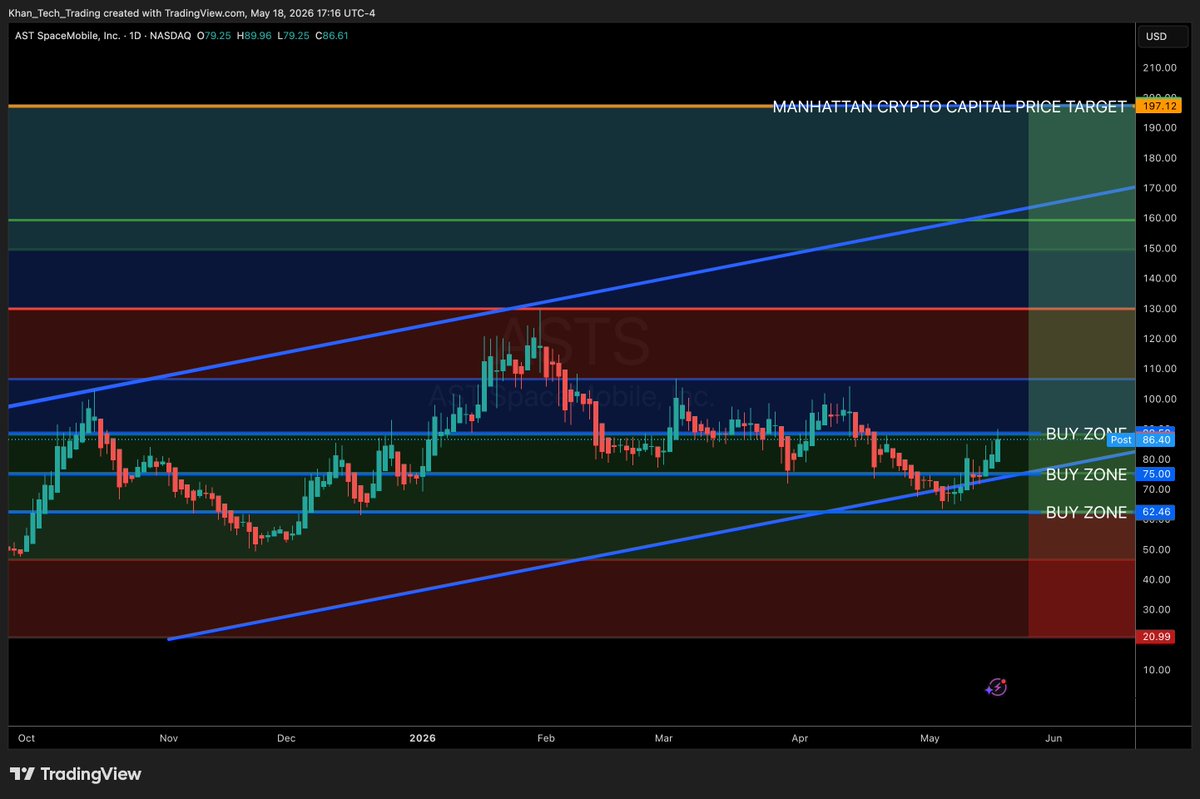Select the red horizontal line at 130
Screen dimensions: 1200x799
pos(570,309)
